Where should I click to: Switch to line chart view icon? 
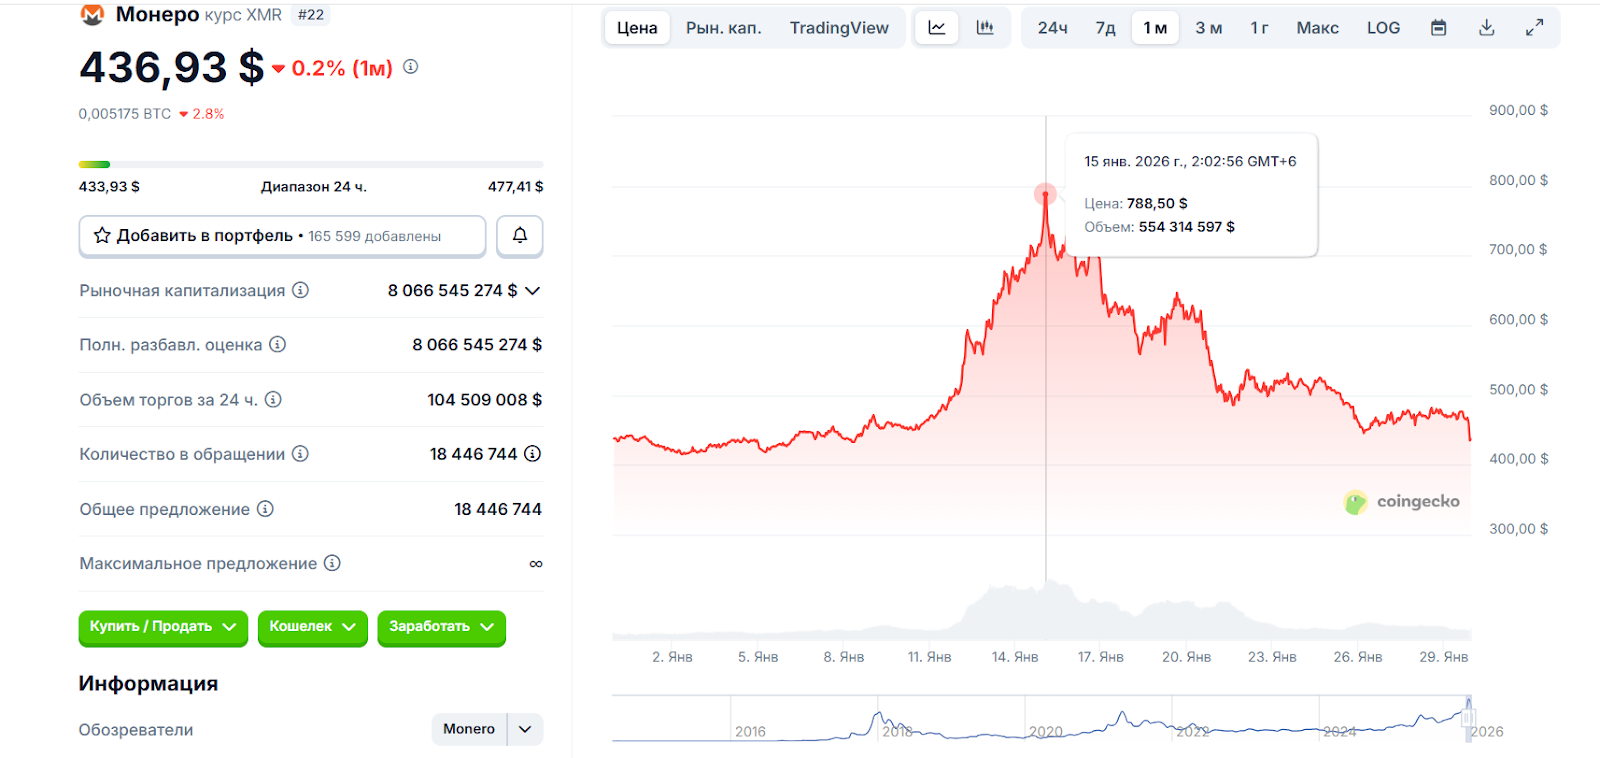pos(937,28)
